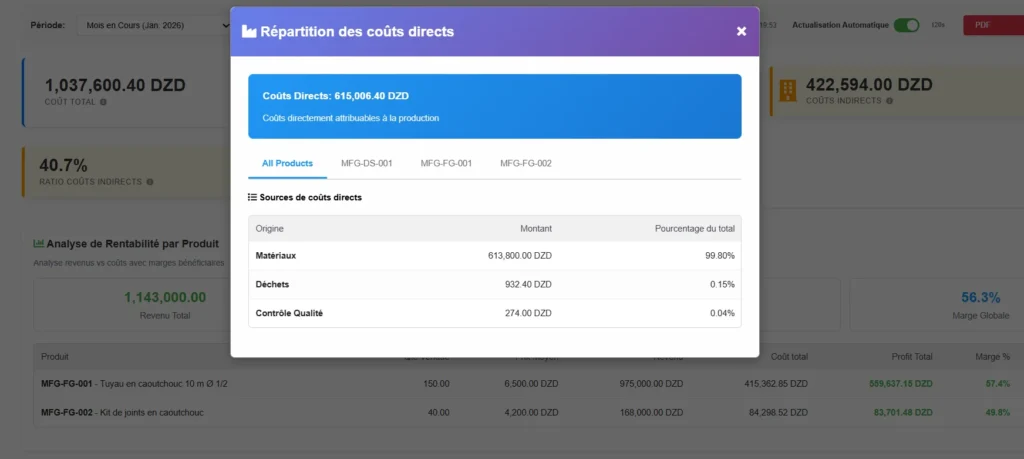Click the Profit Total column header

(x=912, y=356)
